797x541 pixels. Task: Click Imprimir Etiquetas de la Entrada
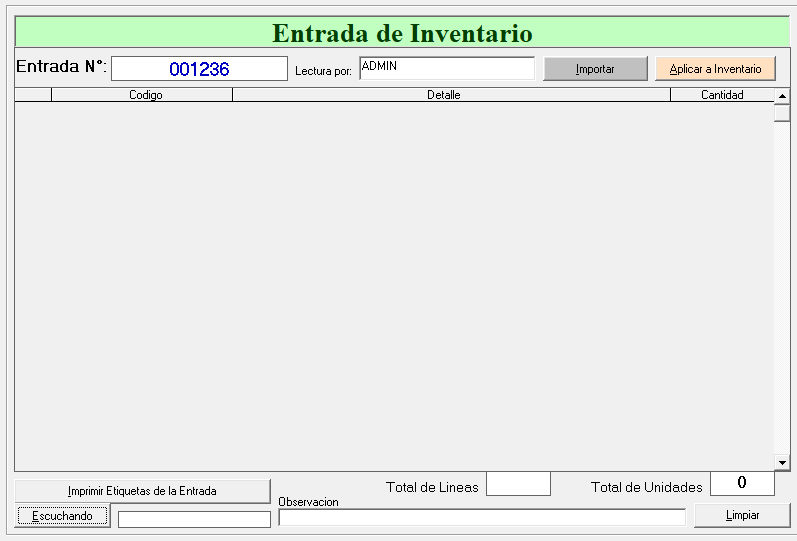142,491
